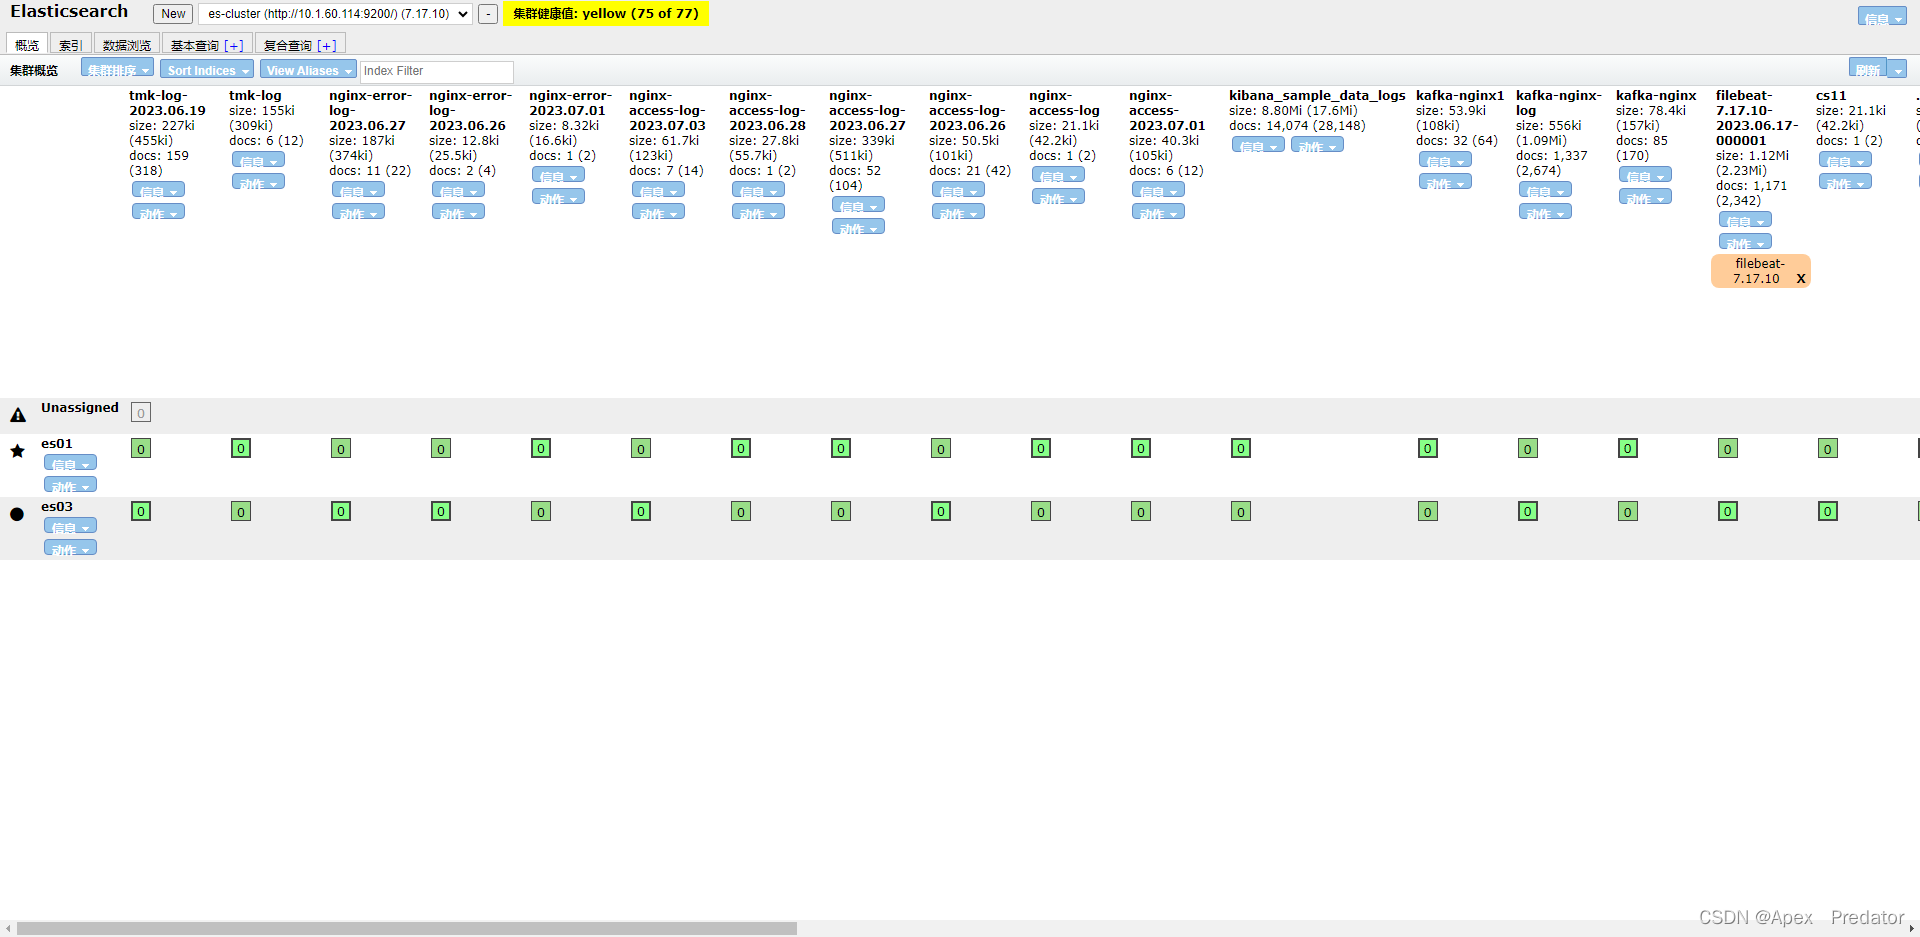Click es03 shard 0 of tmk-log index
The width and height of the screenshot is (1920, 937).
click(x=241, y=511)
